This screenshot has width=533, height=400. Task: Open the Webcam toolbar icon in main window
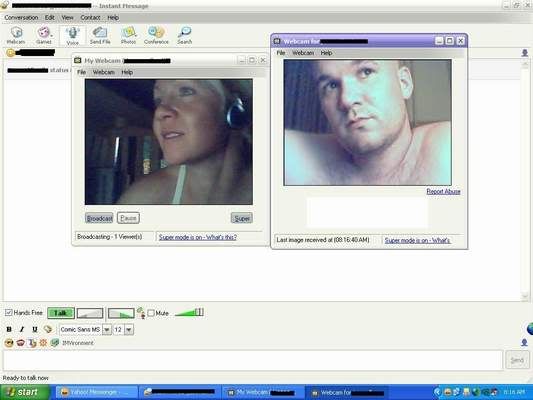tap(16, 35)
